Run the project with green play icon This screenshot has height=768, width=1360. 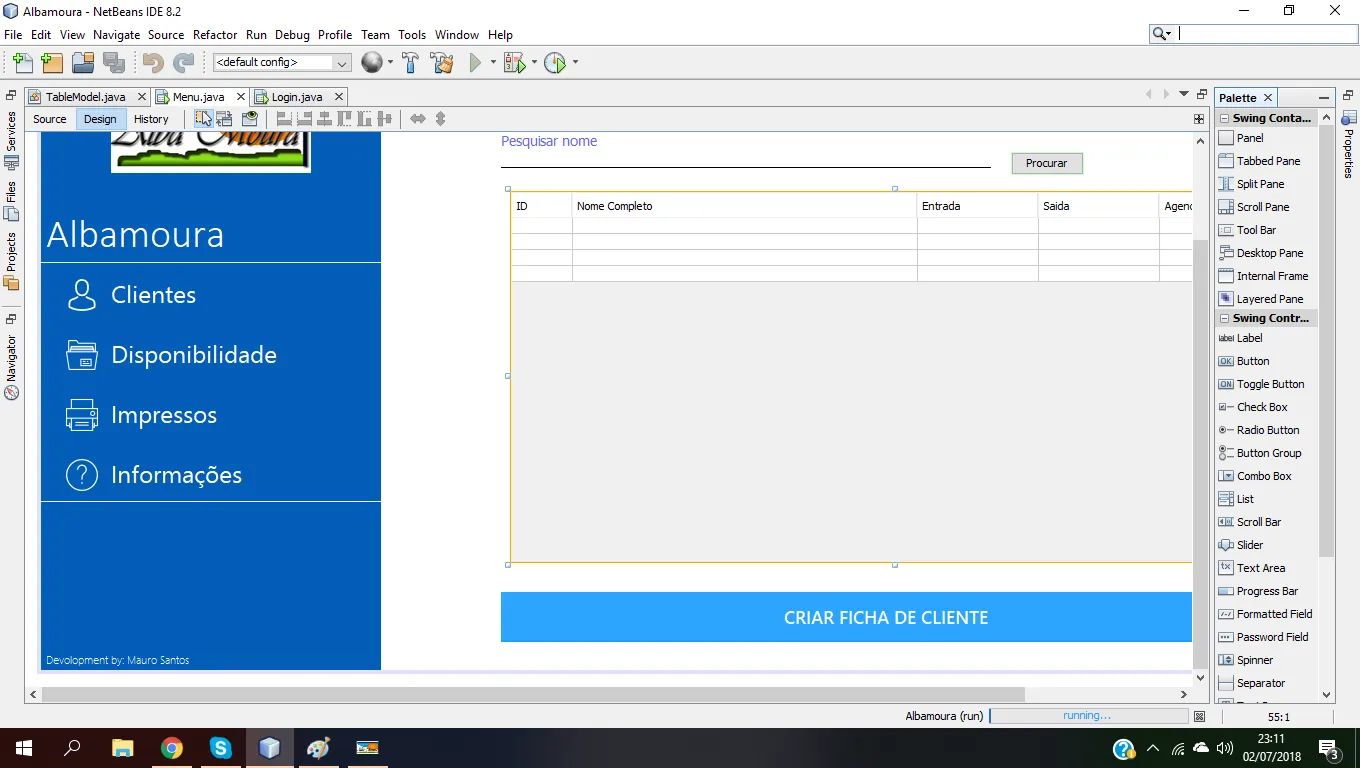tap(476, 63)
